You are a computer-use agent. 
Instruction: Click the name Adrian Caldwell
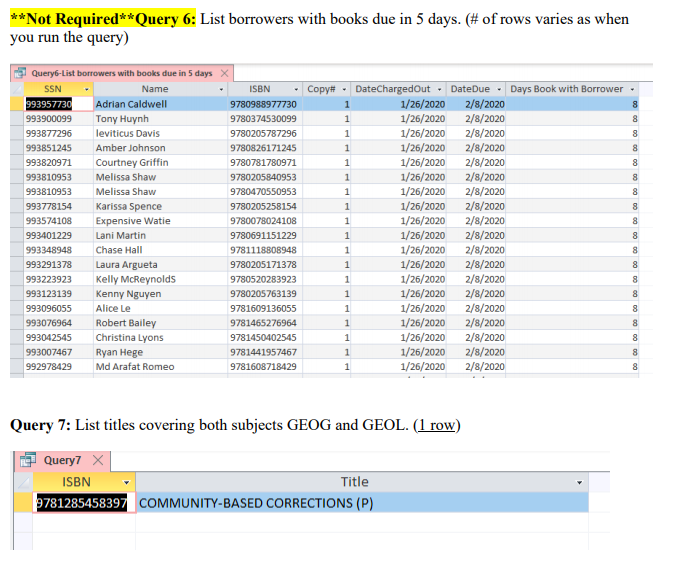click(131, 104)
